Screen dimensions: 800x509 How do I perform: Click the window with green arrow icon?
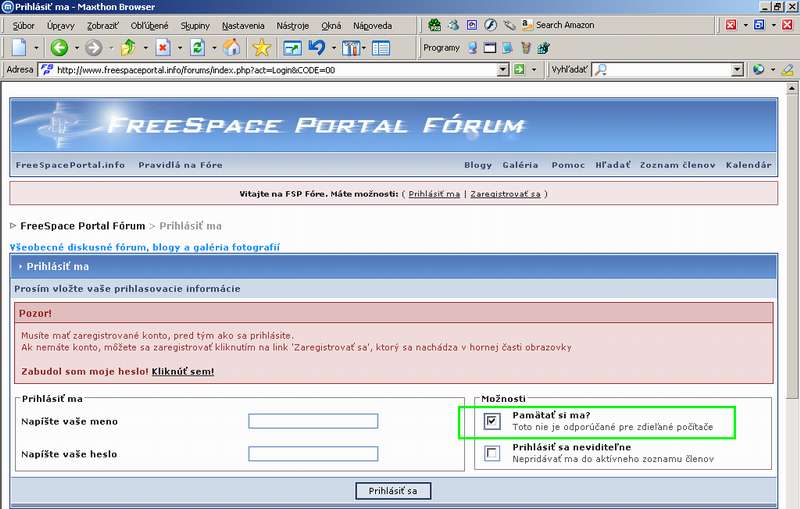click(292, 48)
